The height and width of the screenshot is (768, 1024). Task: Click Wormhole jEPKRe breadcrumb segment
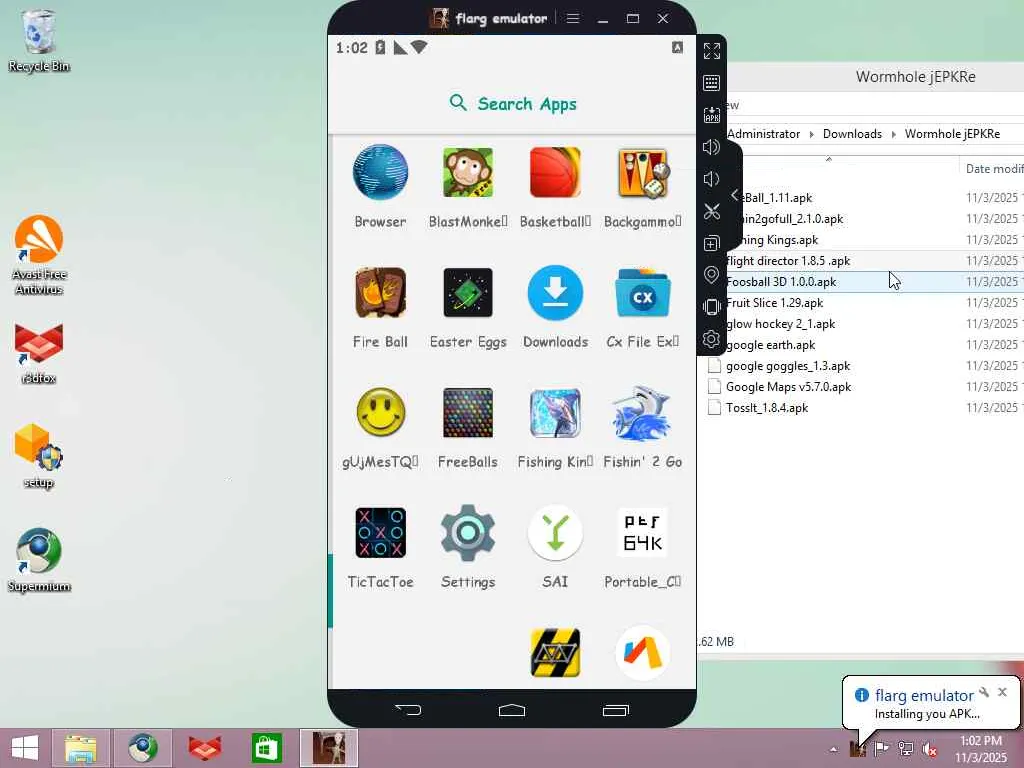coord(952,134)
